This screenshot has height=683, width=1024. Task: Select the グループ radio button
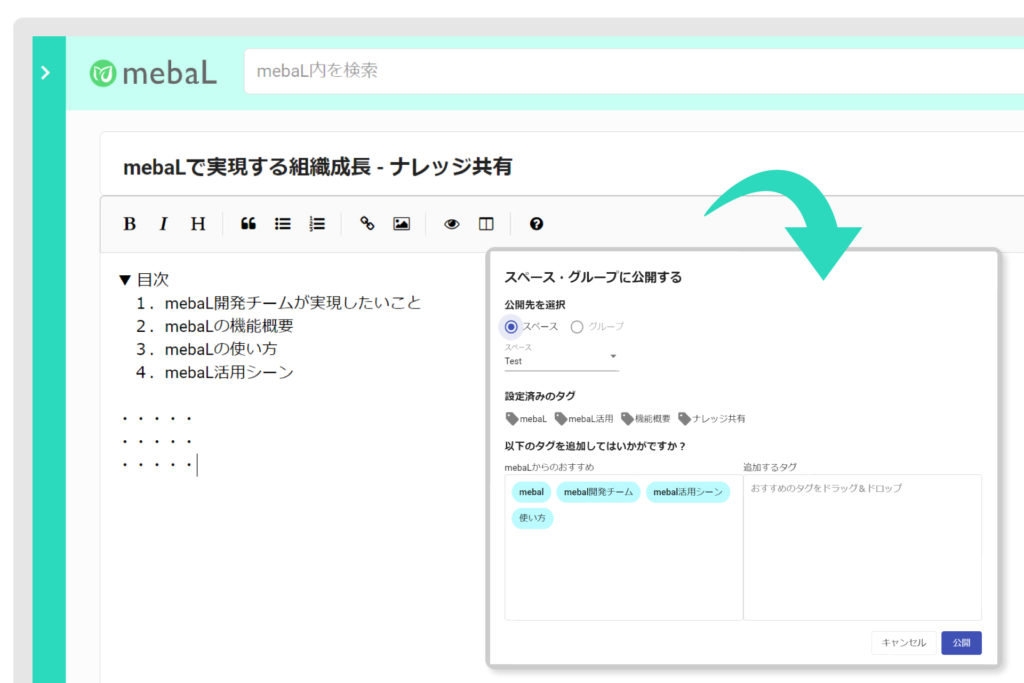point(577,326)
